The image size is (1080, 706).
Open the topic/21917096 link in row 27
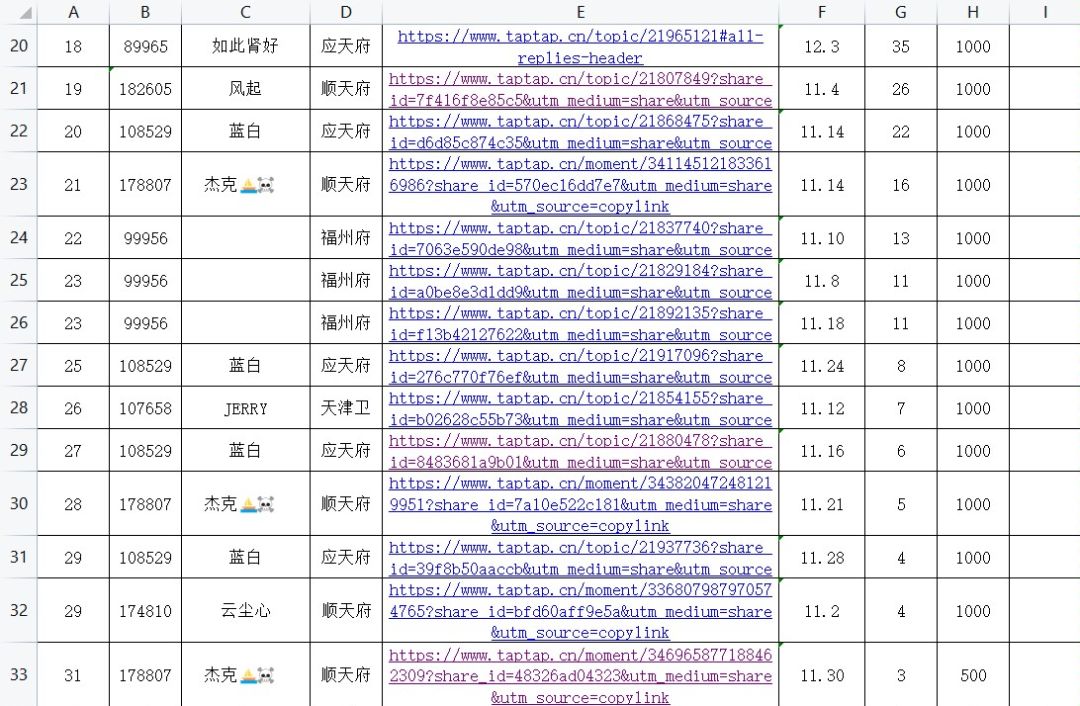(581, 366)
